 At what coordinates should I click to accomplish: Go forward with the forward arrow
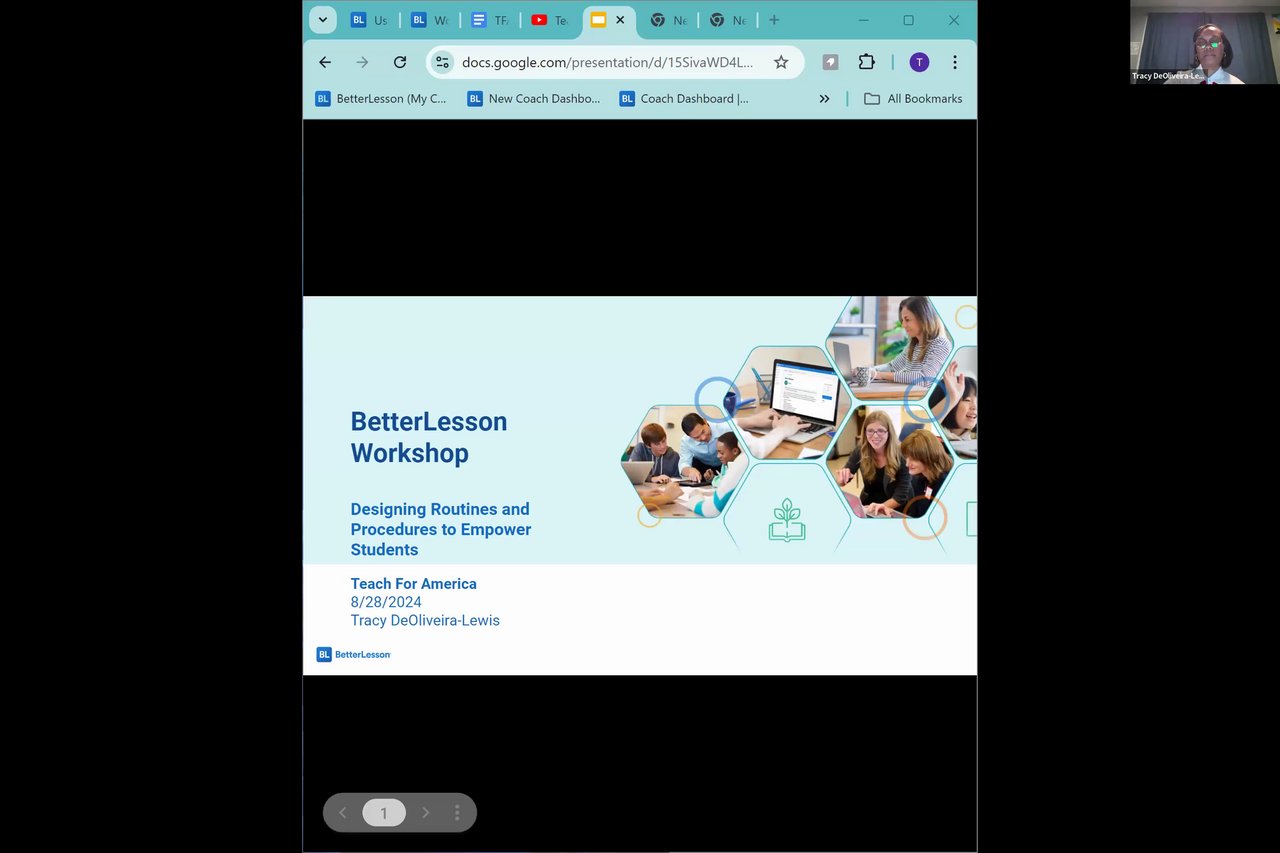[x=362, y=62]
